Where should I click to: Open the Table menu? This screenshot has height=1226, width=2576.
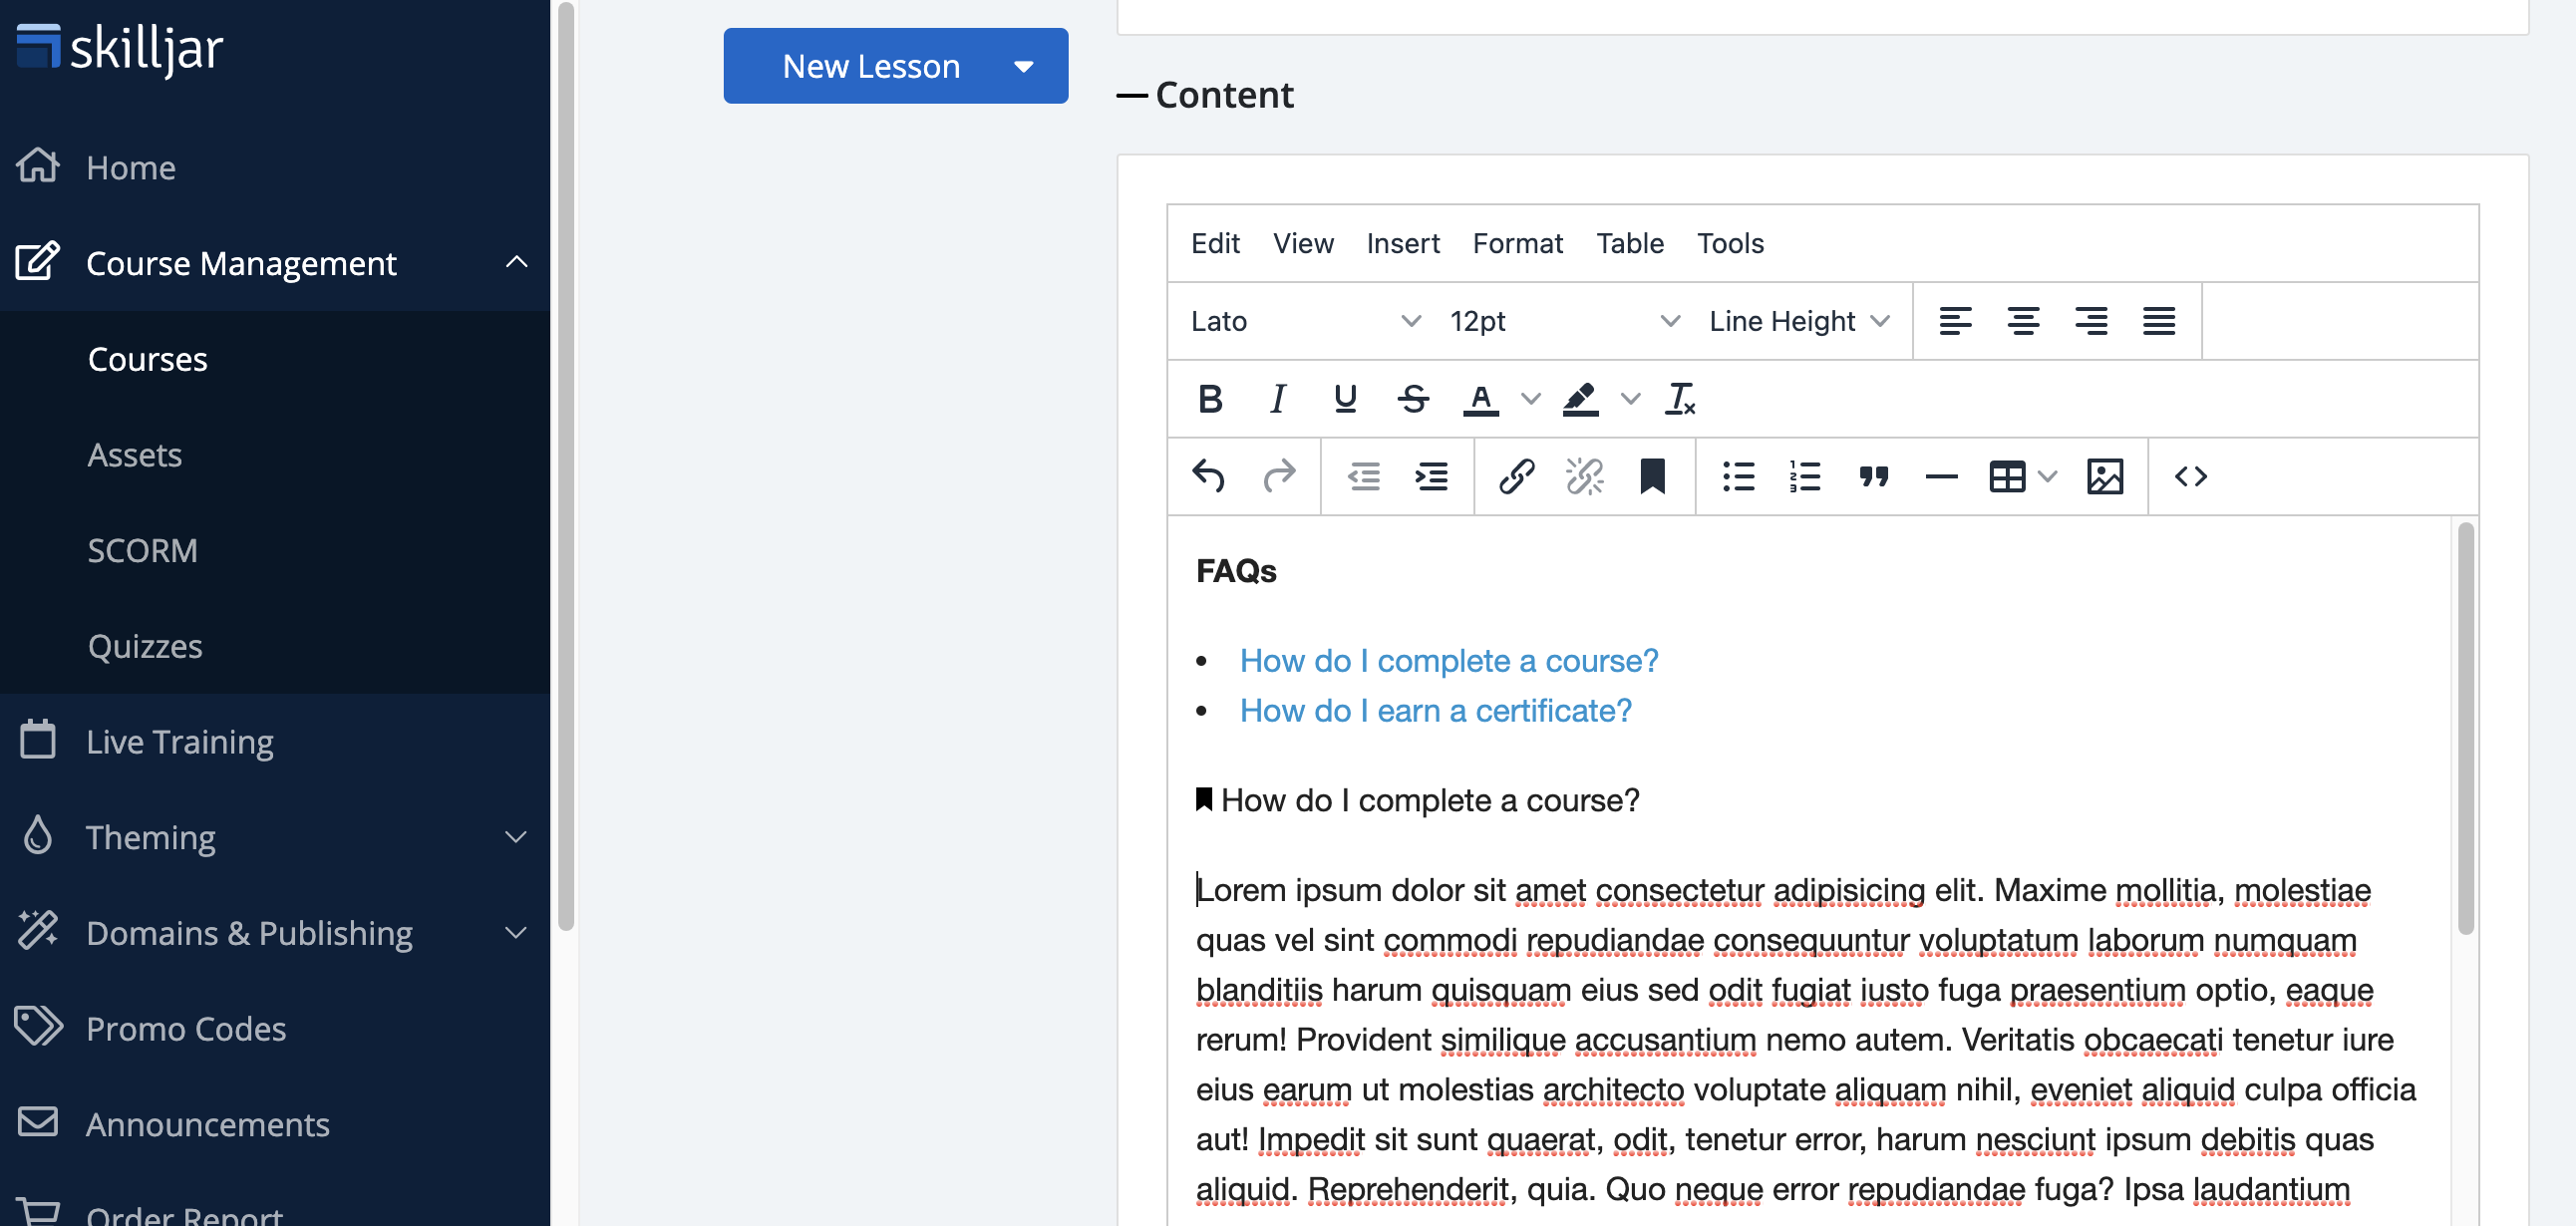pyautogui.click(x=1630, y=243)
